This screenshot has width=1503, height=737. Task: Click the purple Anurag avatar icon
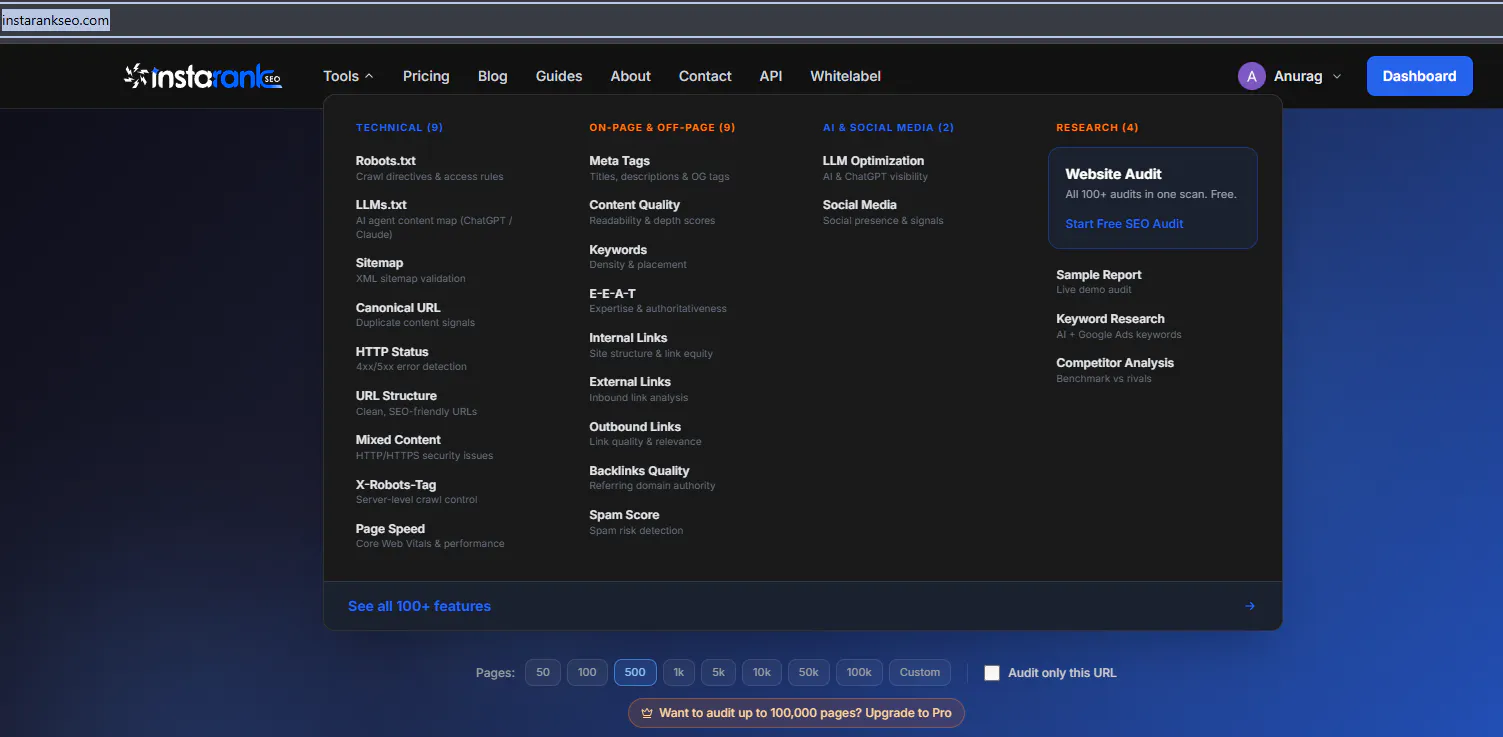coord(1251,76)
